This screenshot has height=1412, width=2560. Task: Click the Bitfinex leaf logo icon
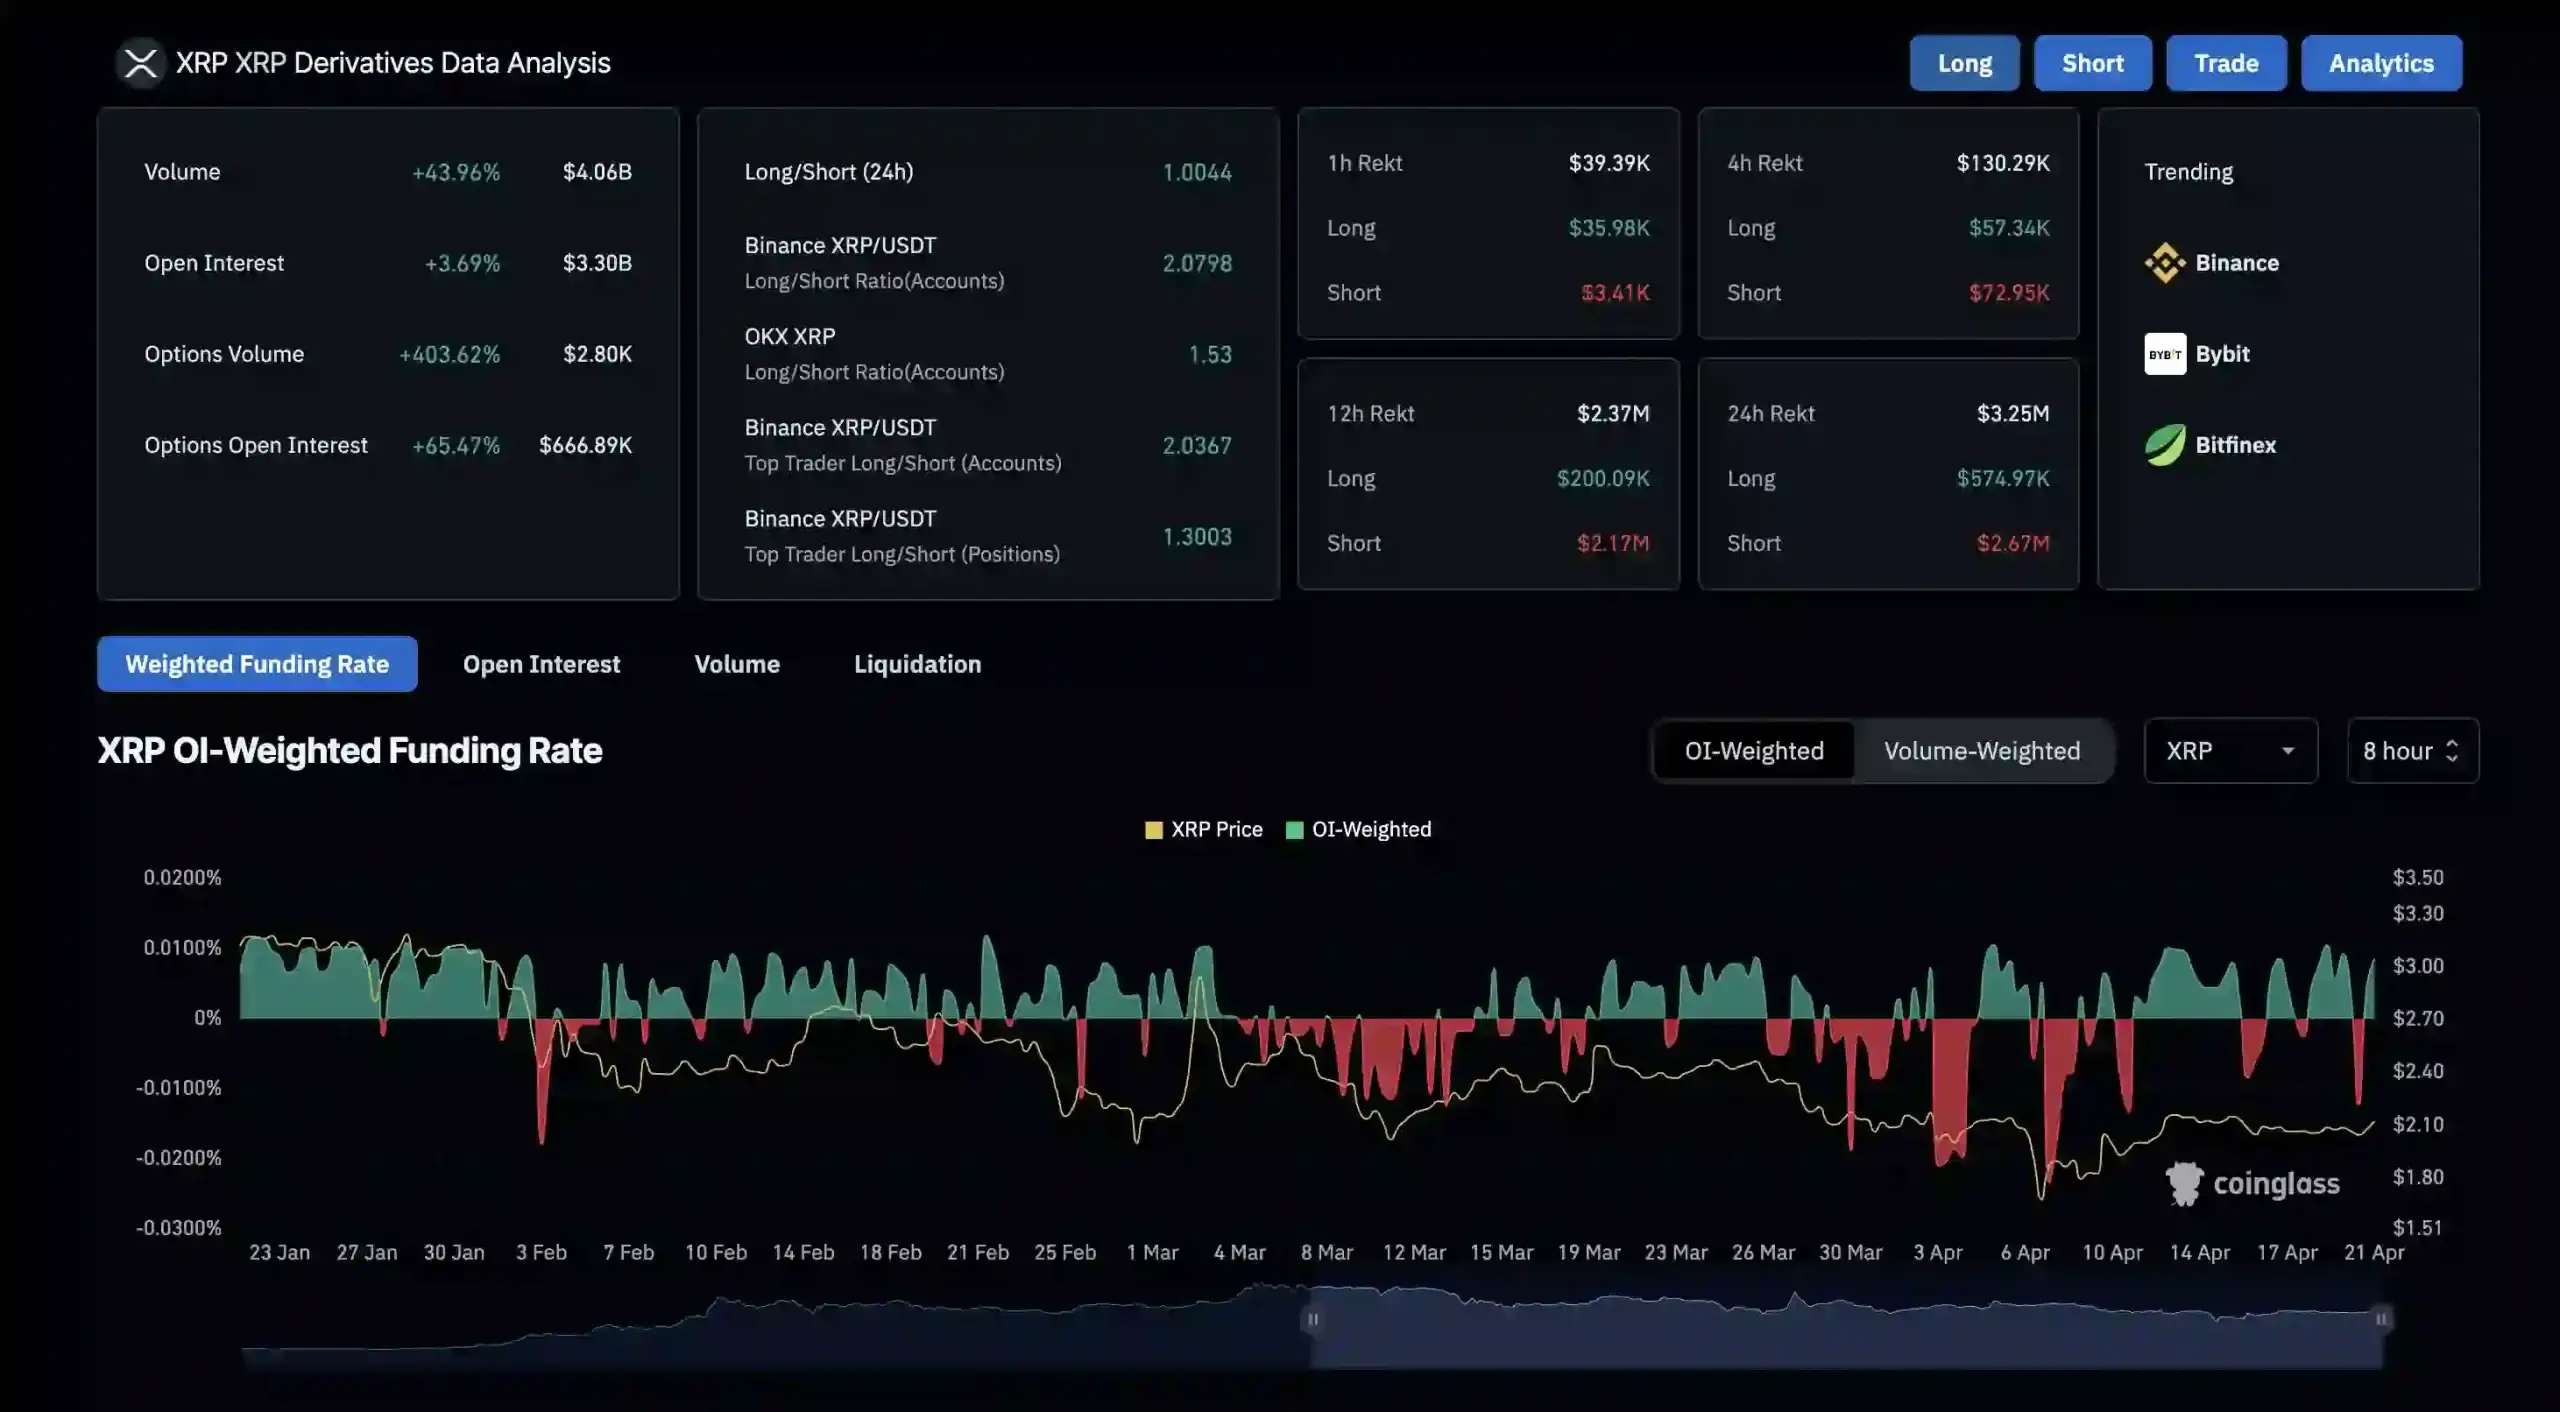[x=2165, y=445]
